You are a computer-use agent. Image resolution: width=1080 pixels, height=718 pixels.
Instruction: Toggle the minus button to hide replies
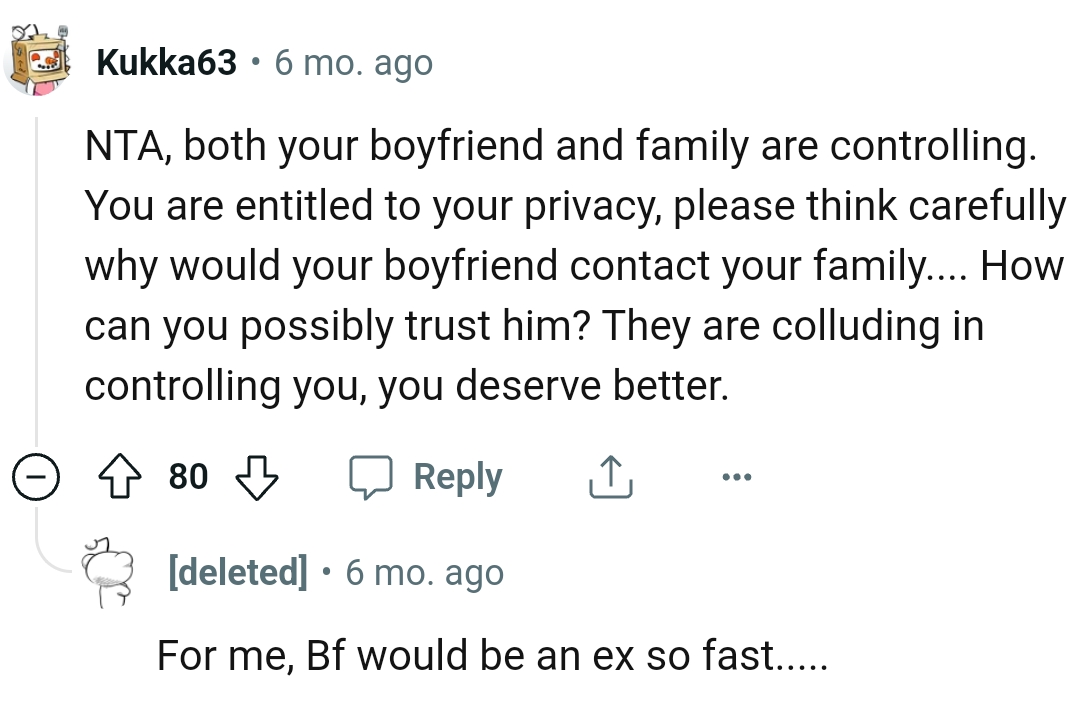pyautogui.click(x=36, y=476)
